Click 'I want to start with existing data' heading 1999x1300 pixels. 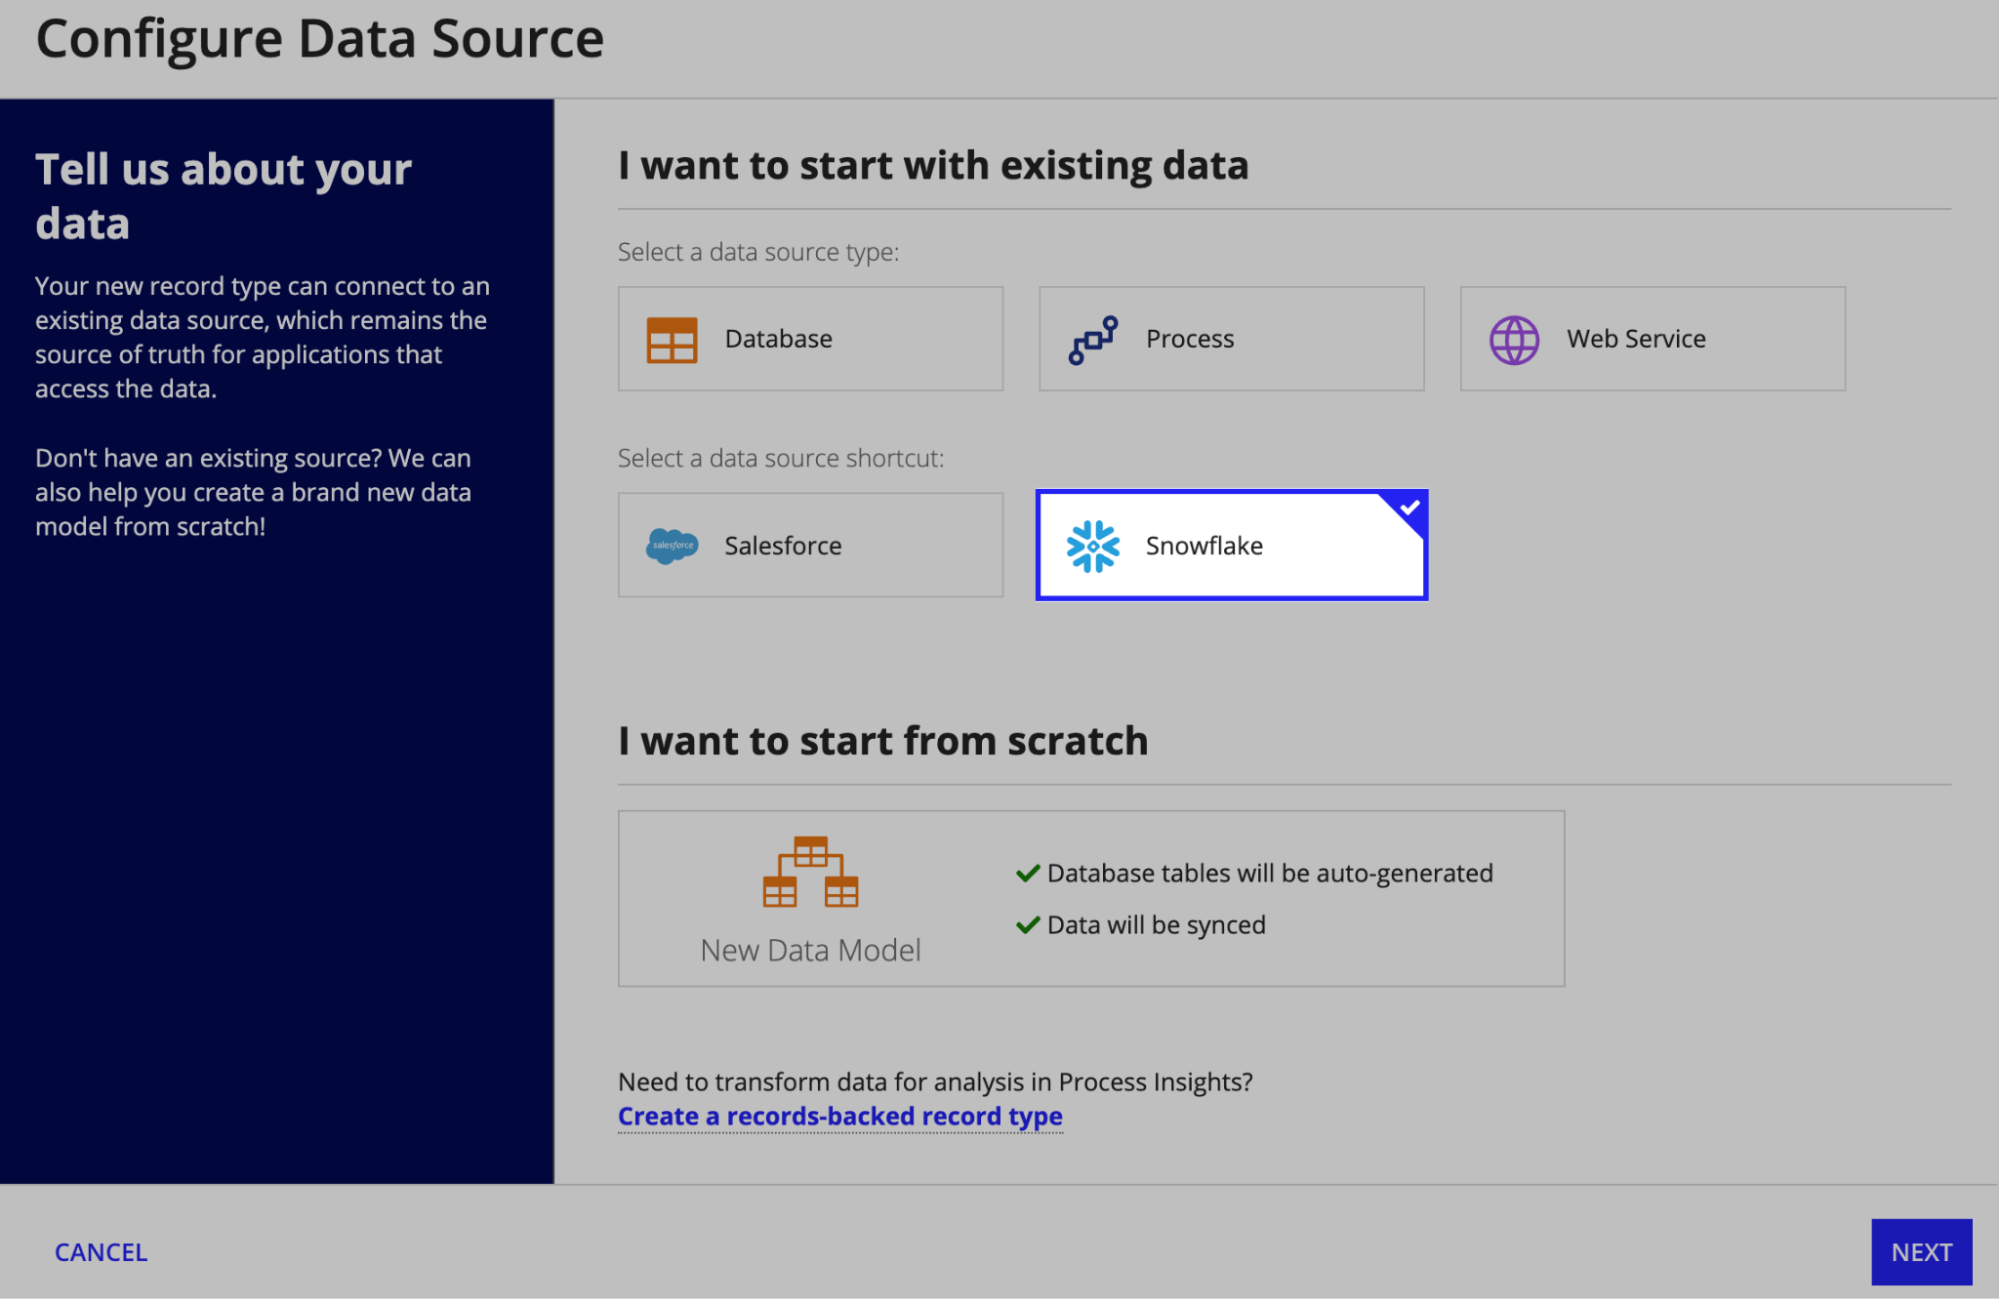point(933,166)
